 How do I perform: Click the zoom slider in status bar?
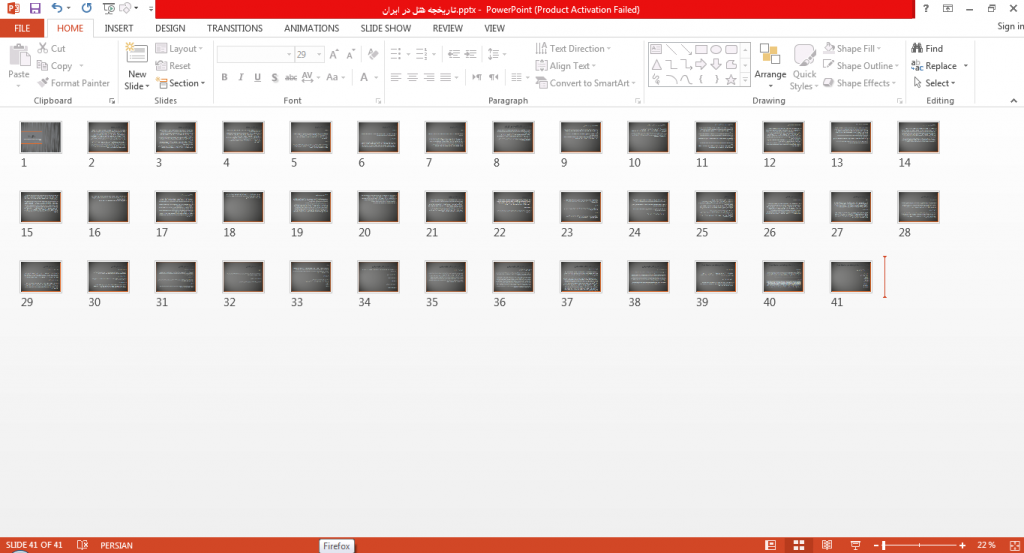[x=922, y=545]
